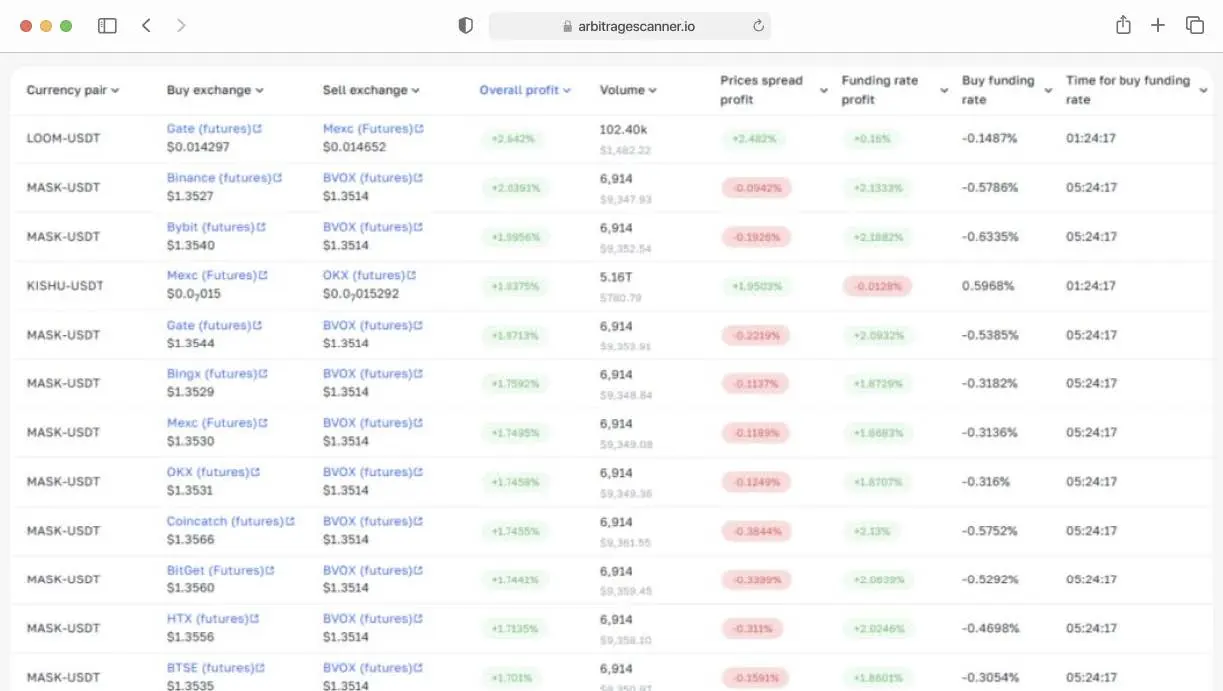Select the KISHU-USDT currency pair cell
1223x691 pixels.
tap(65, 286)
